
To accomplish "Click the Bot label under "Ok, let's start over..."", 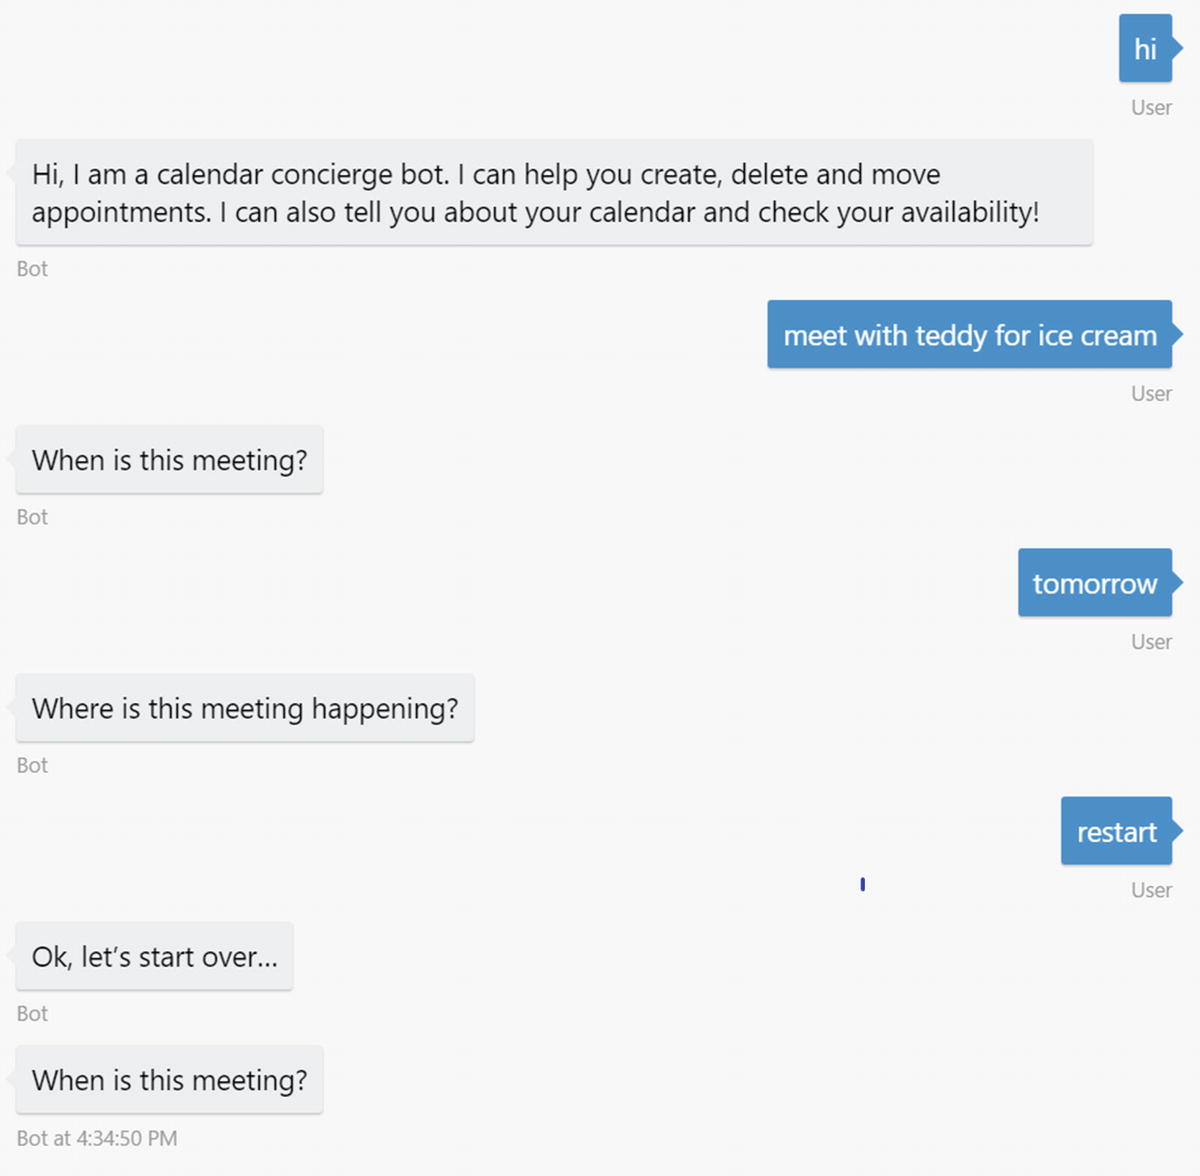I will [x=32, y=1014].
